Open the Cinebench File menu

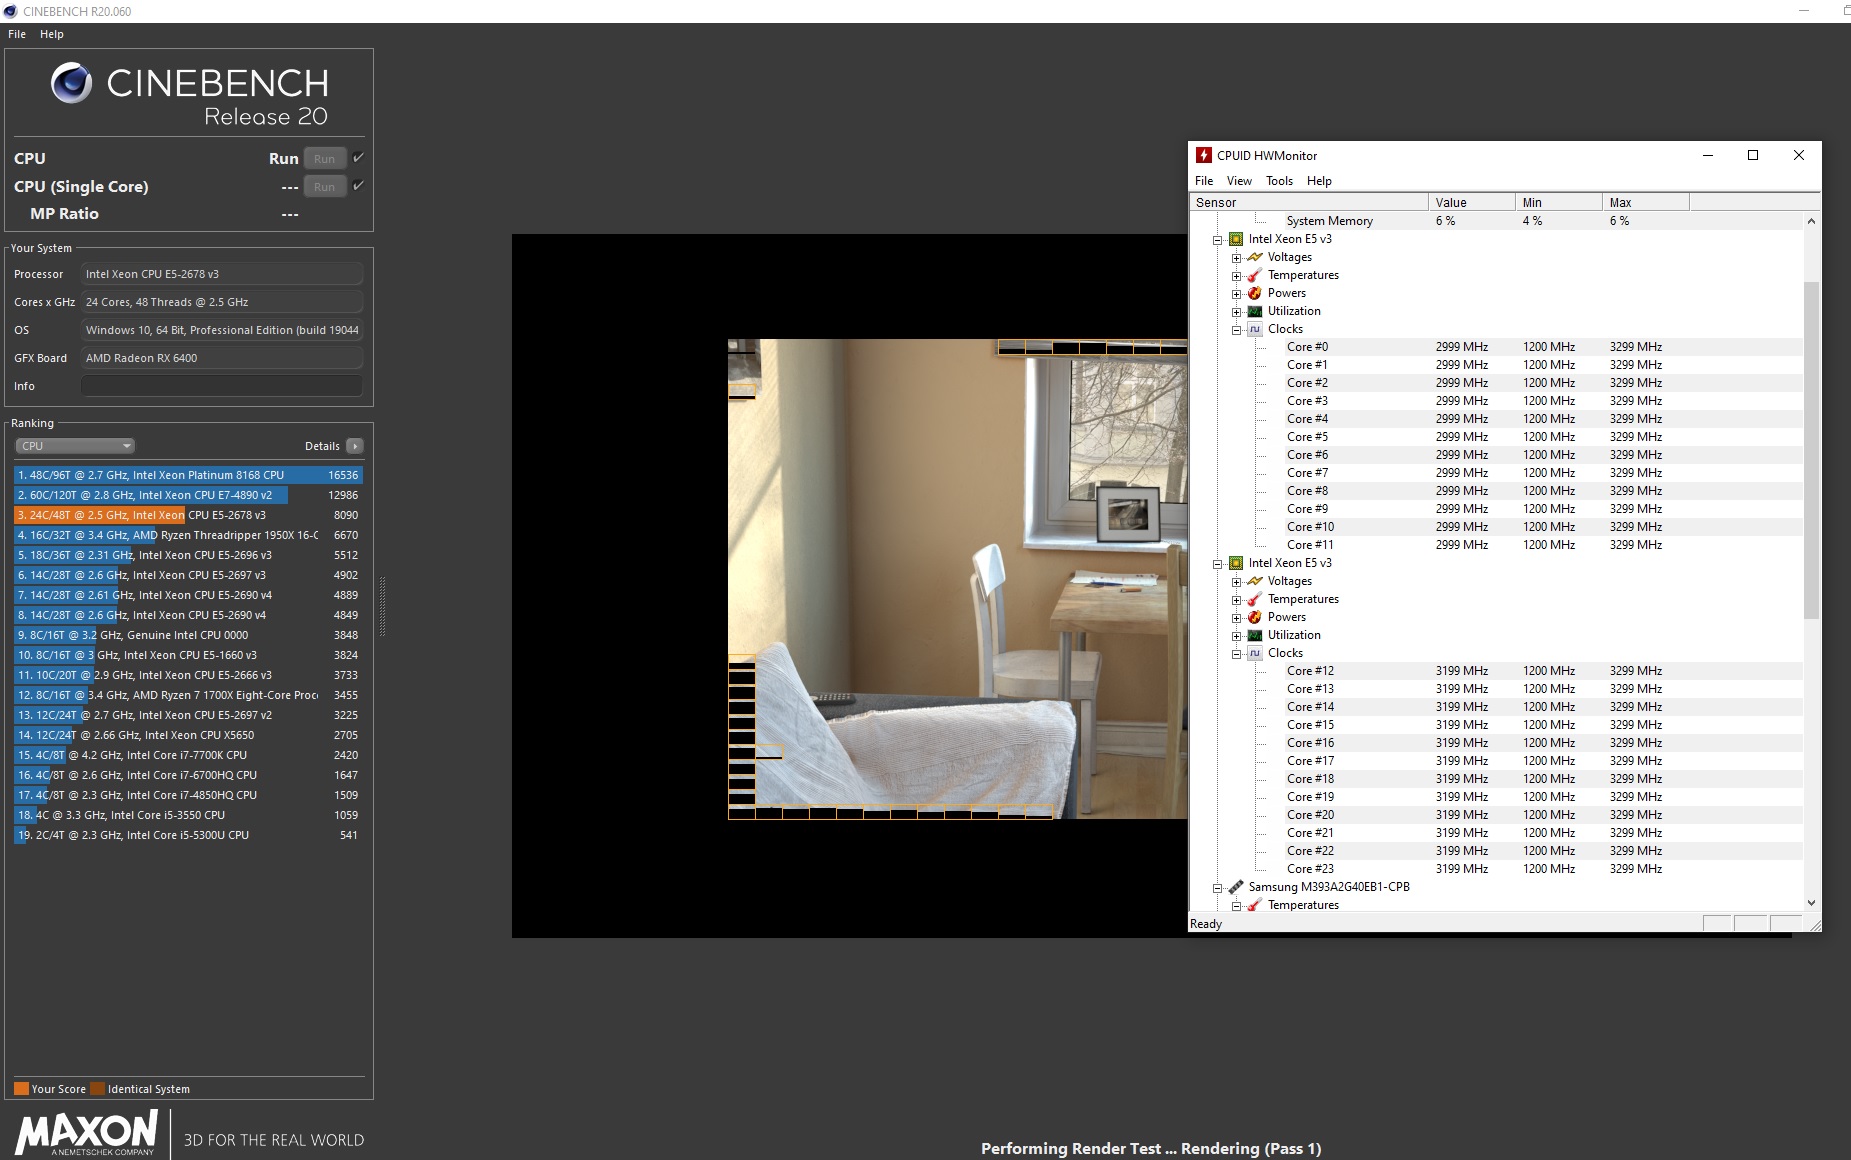[17, 34]
